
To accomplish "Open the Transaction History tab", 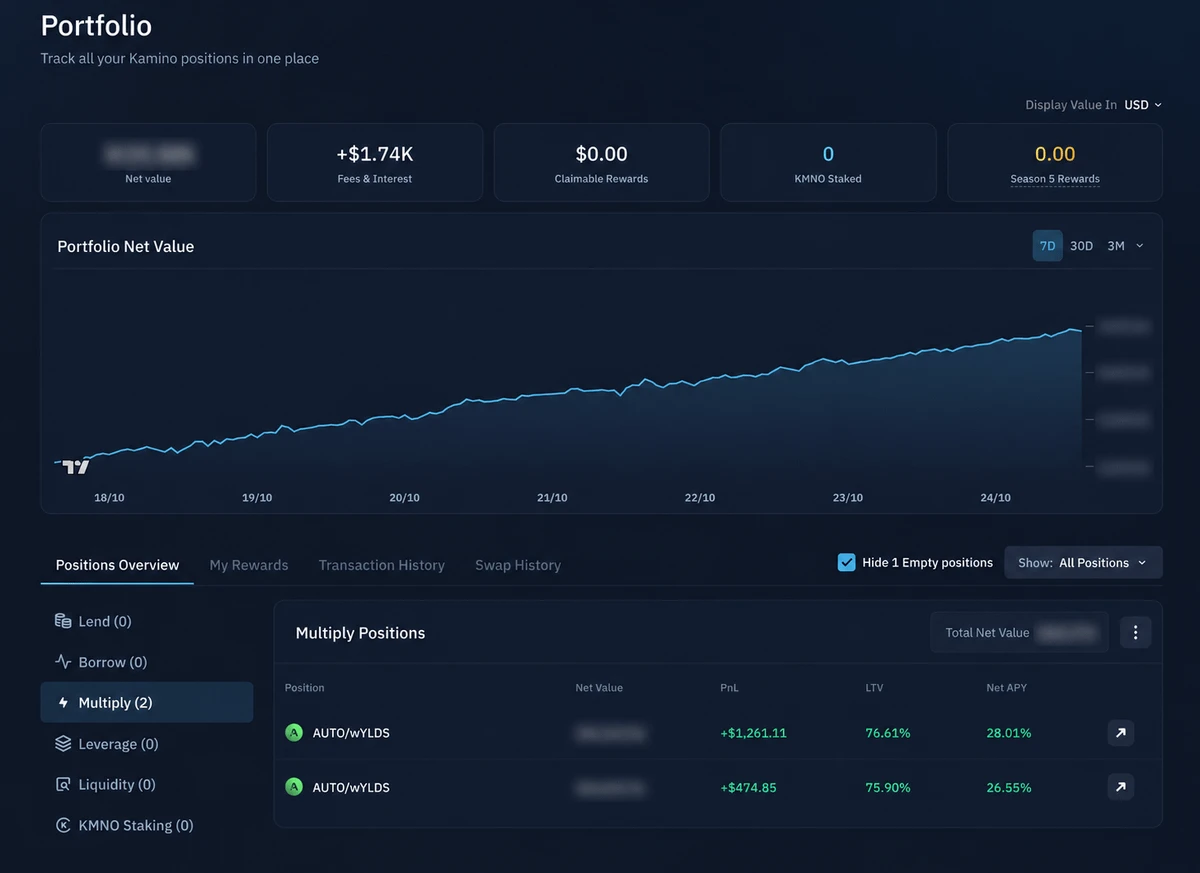I will pos(382,565).
